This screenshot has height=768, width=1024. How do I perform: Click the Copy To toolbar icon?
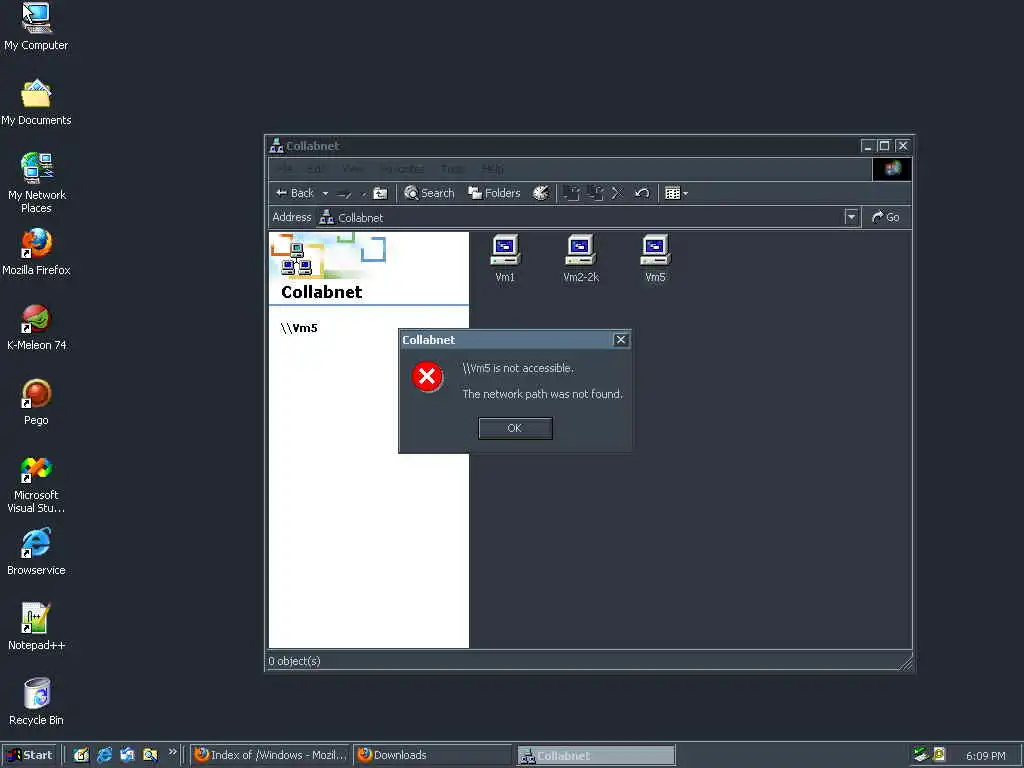pos(594,193)
